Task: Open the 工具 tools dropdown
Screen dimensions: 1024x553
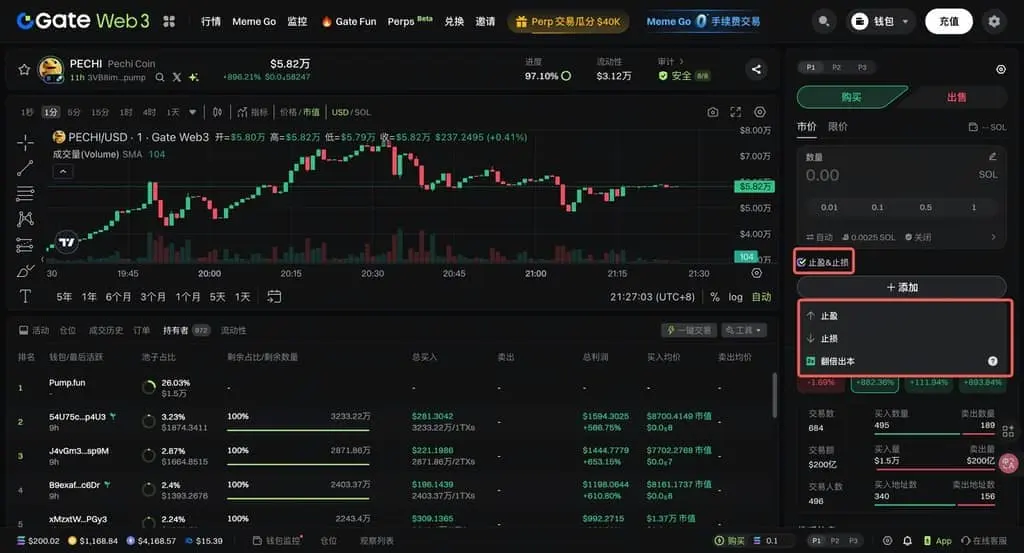Action: click(743, 330)
